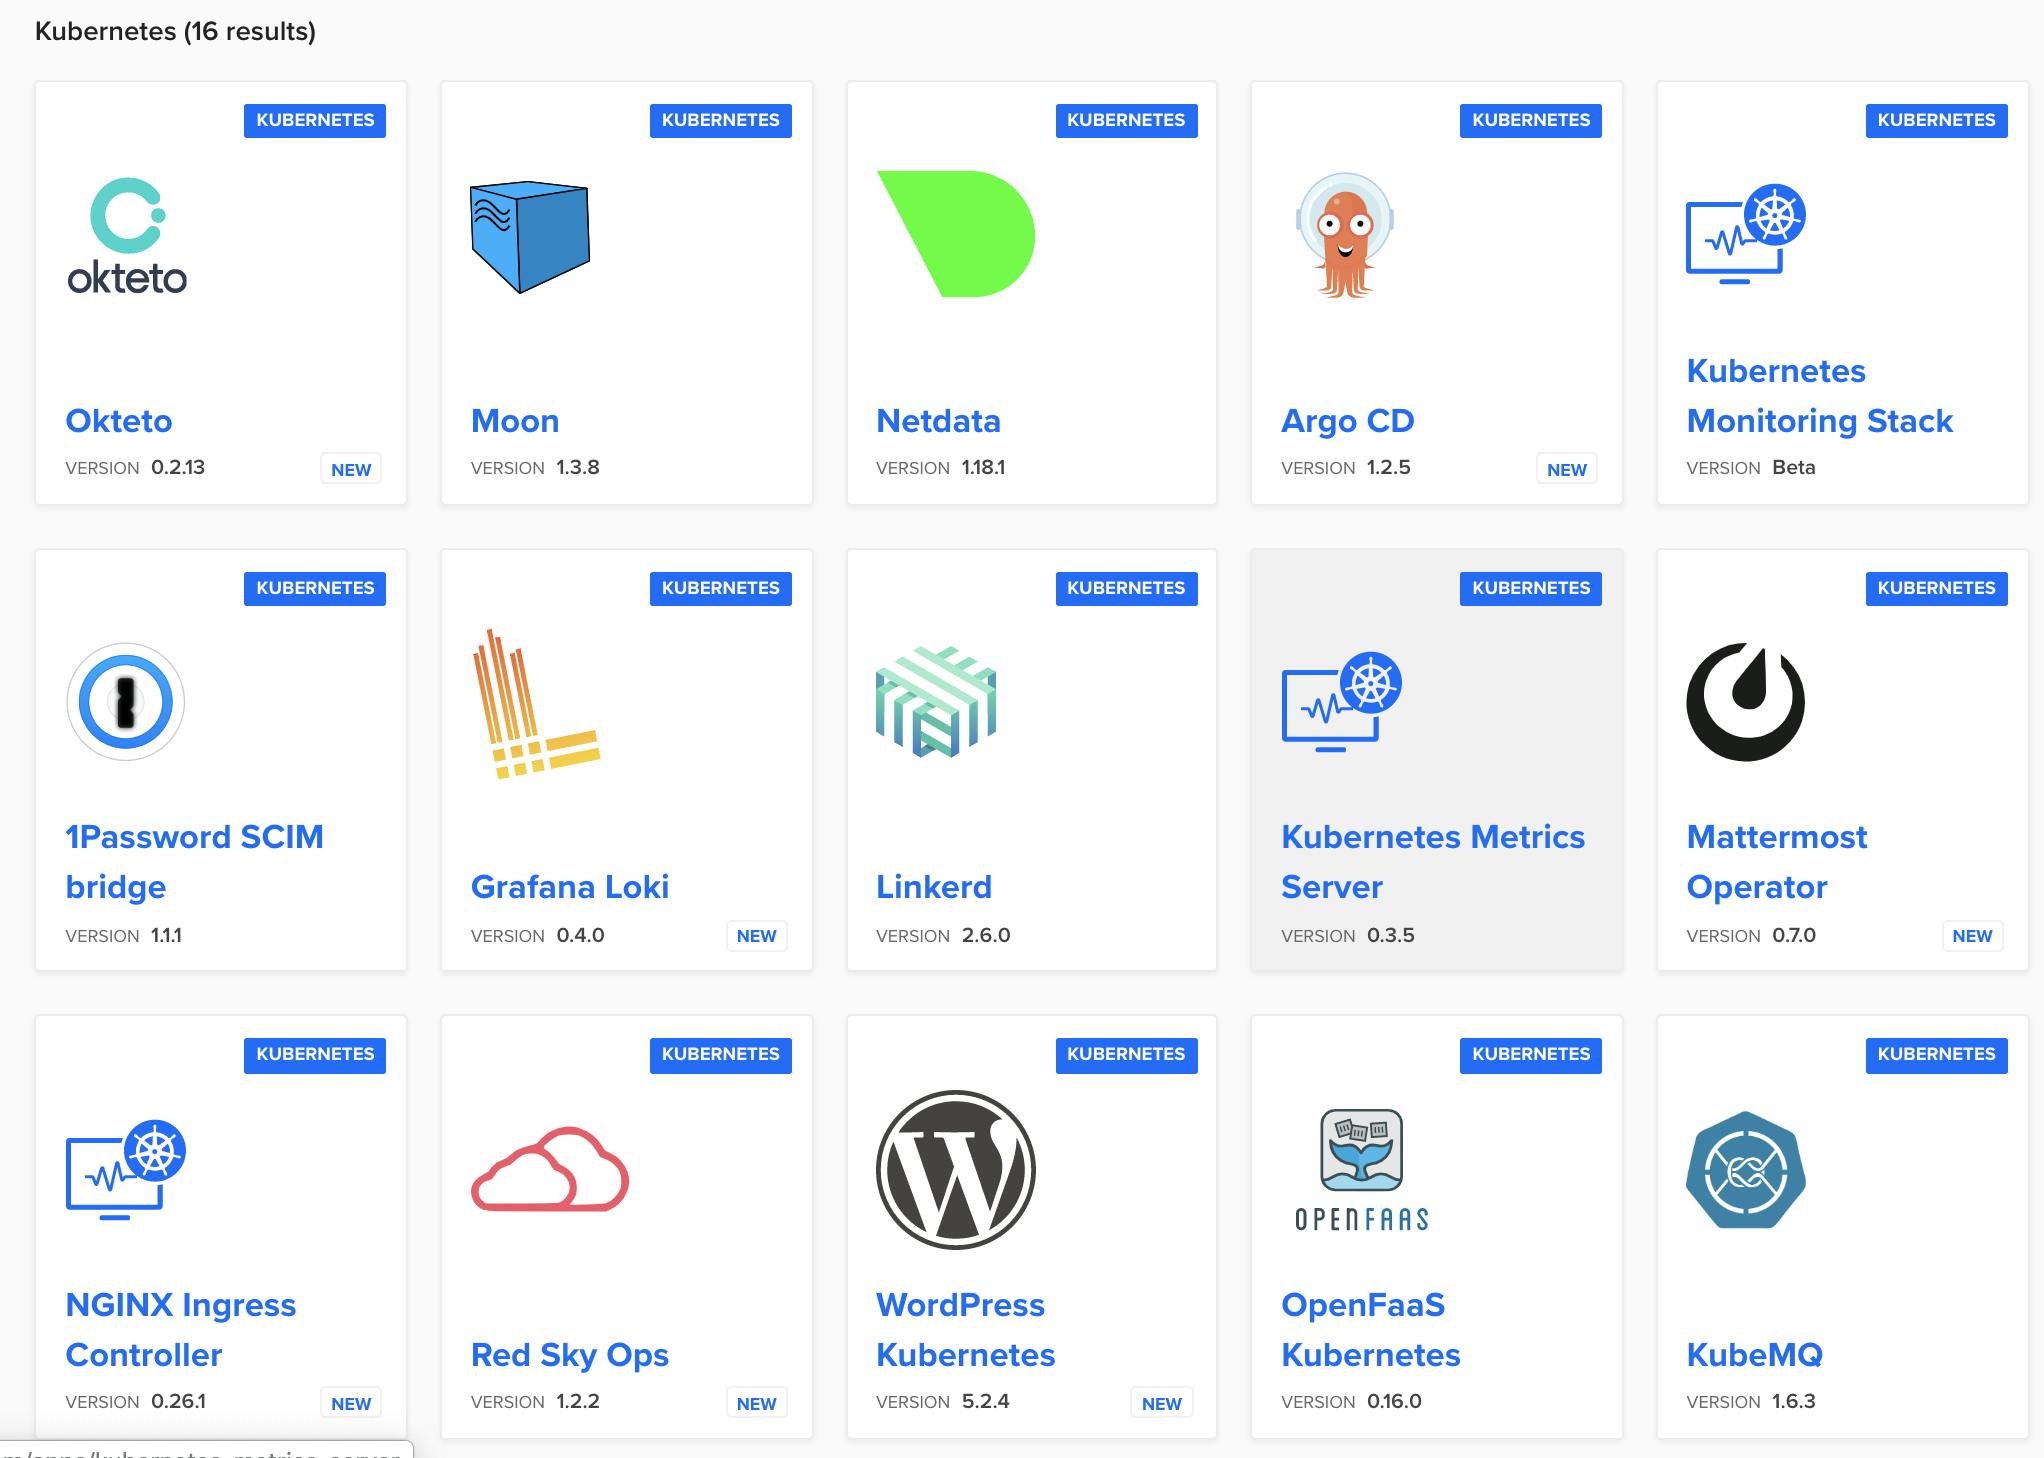This screenshot has width=2044, height=1458.
Task: Open the Argo CD title link
Action: pyautogui.click(x=1348, y=421)
